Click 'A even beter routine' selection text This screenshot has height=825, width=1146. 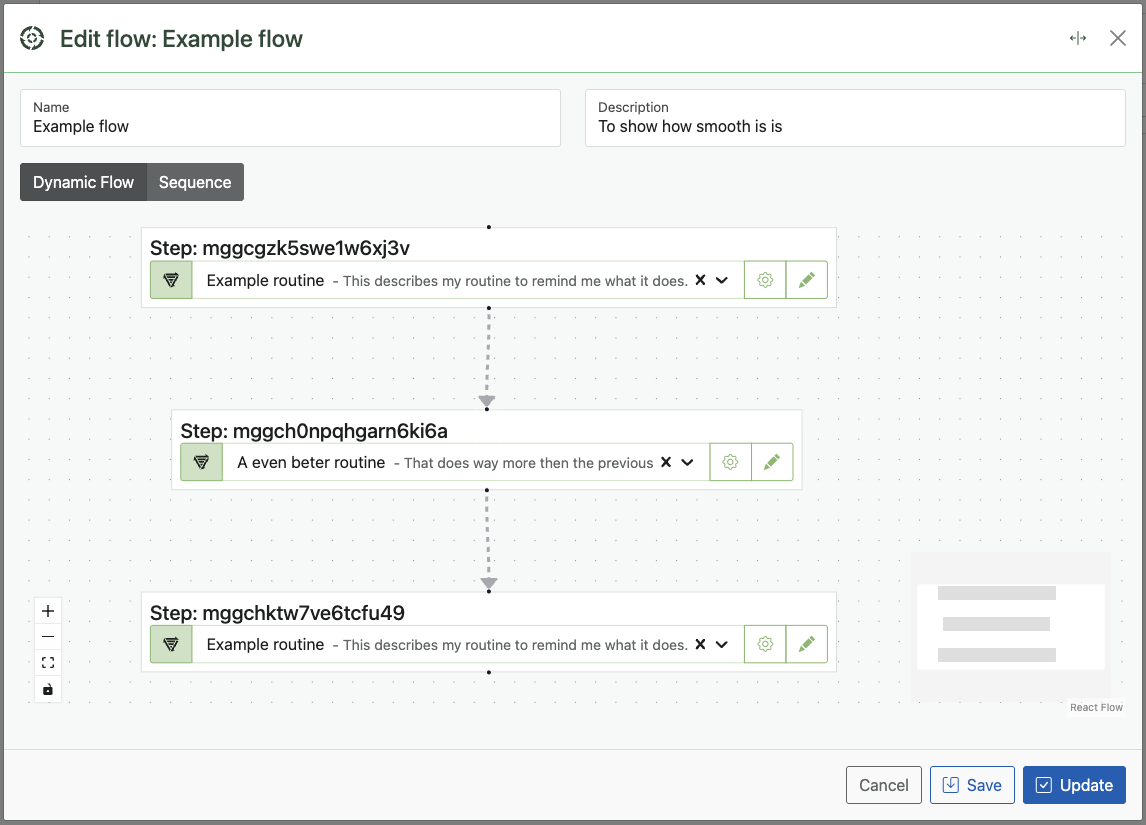point(311,463)
